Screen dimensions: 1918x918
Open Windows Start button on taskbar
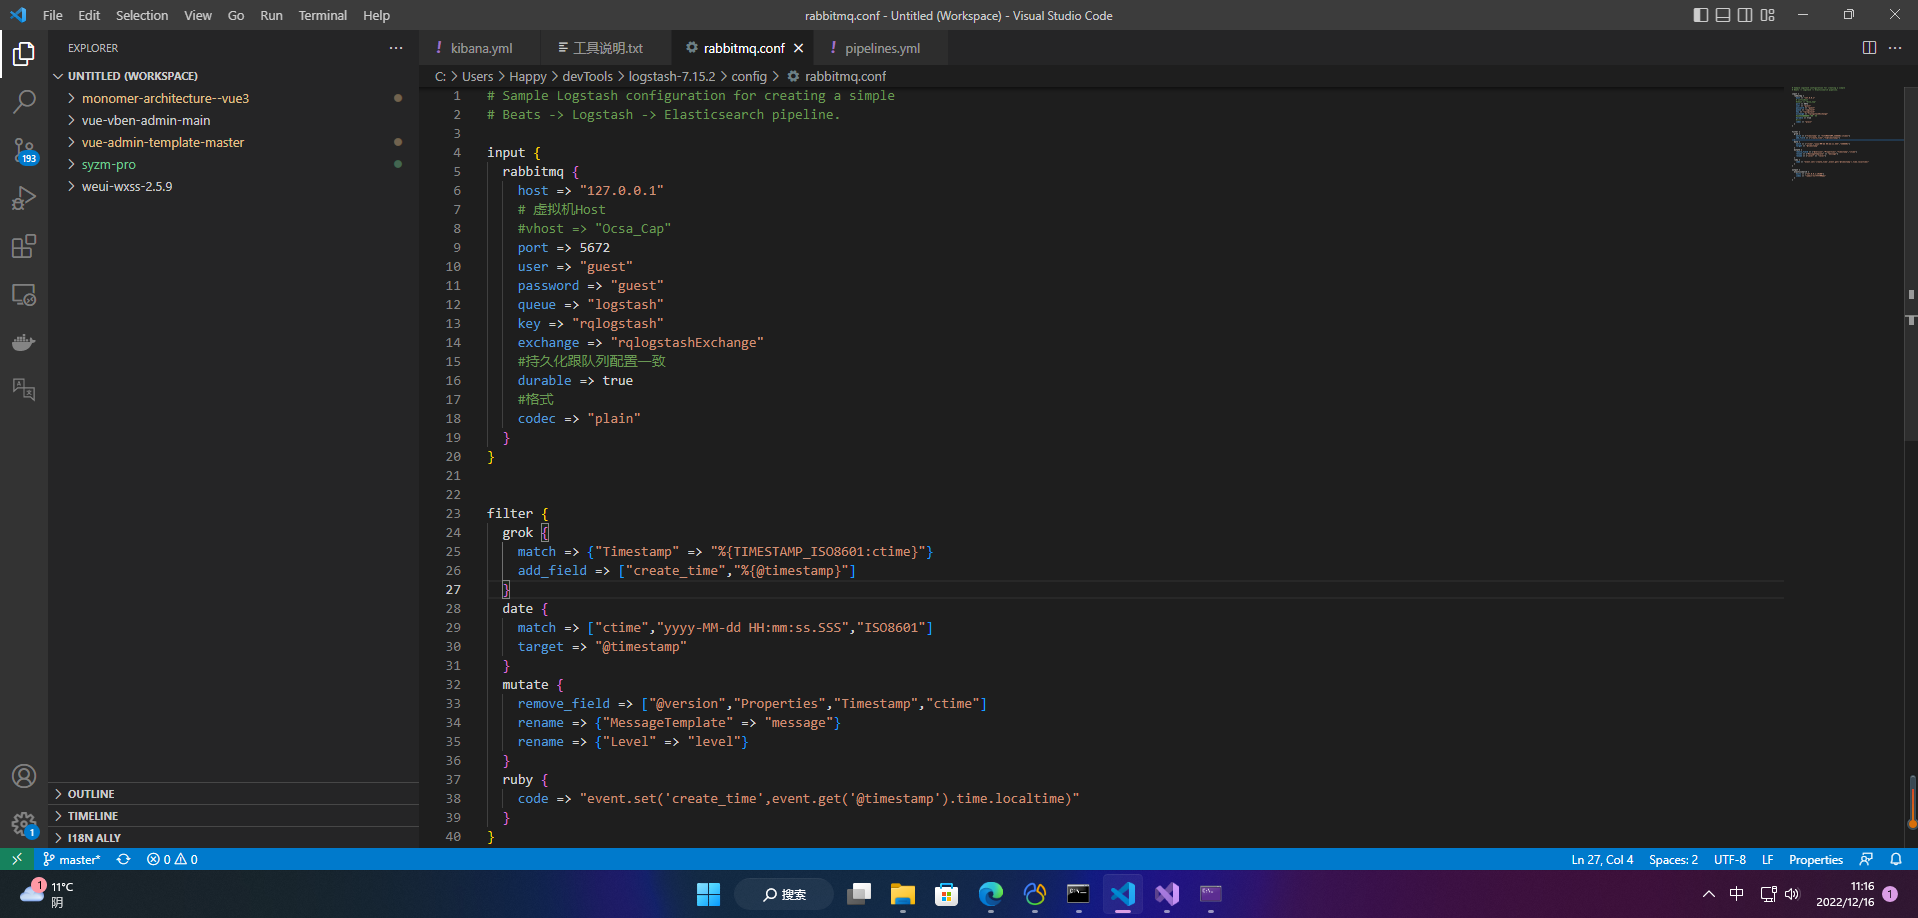(708, 894)
